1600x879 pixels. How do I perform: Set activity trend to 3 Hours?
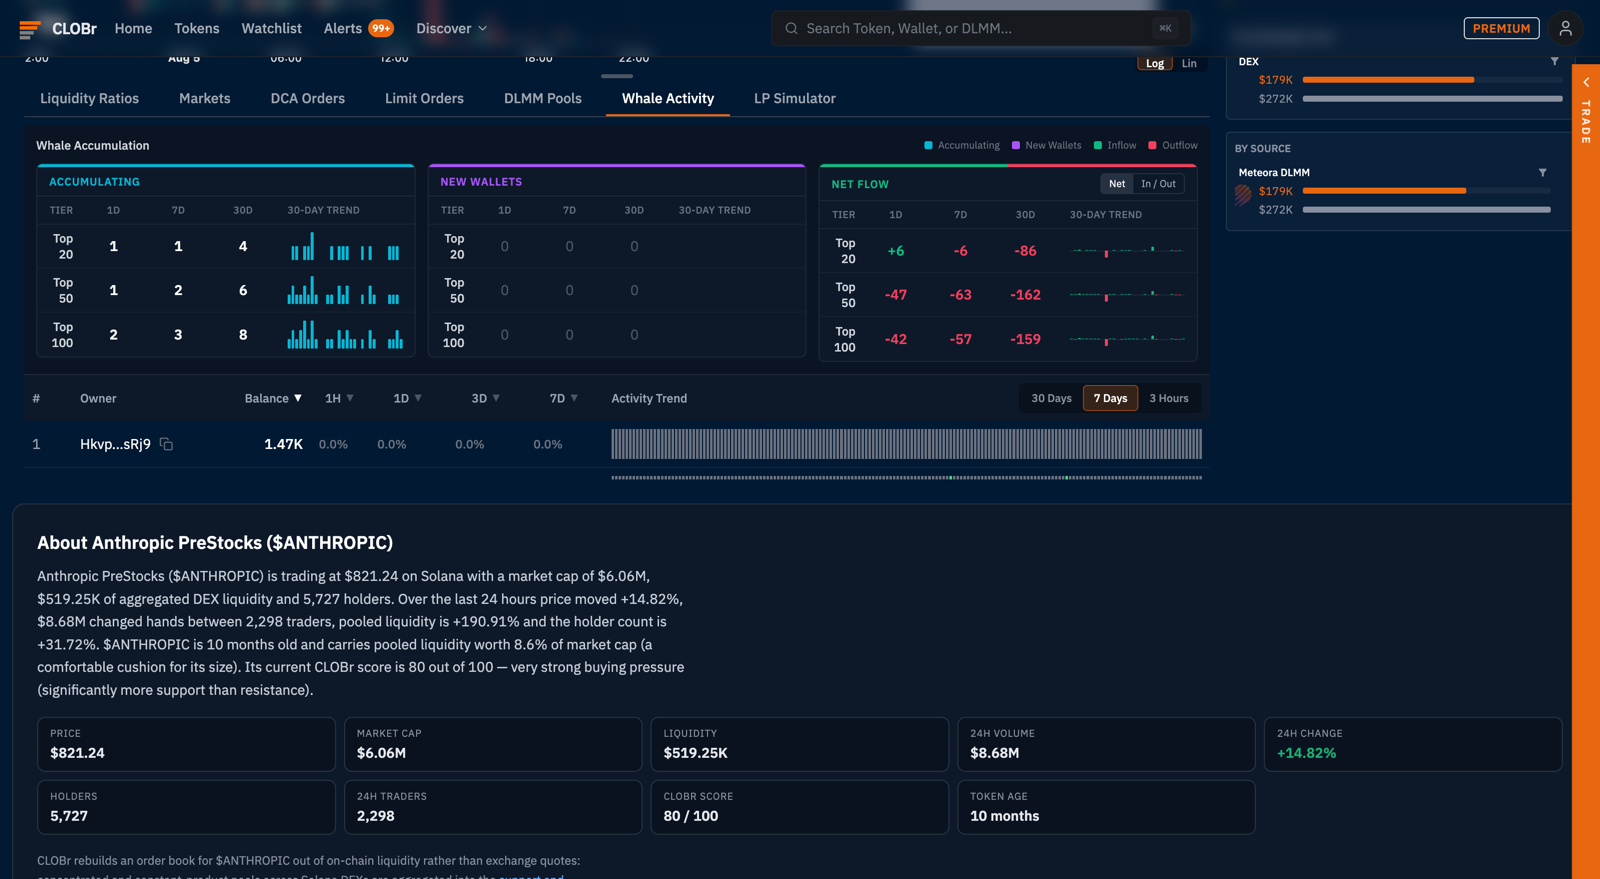click(1169, 398)
